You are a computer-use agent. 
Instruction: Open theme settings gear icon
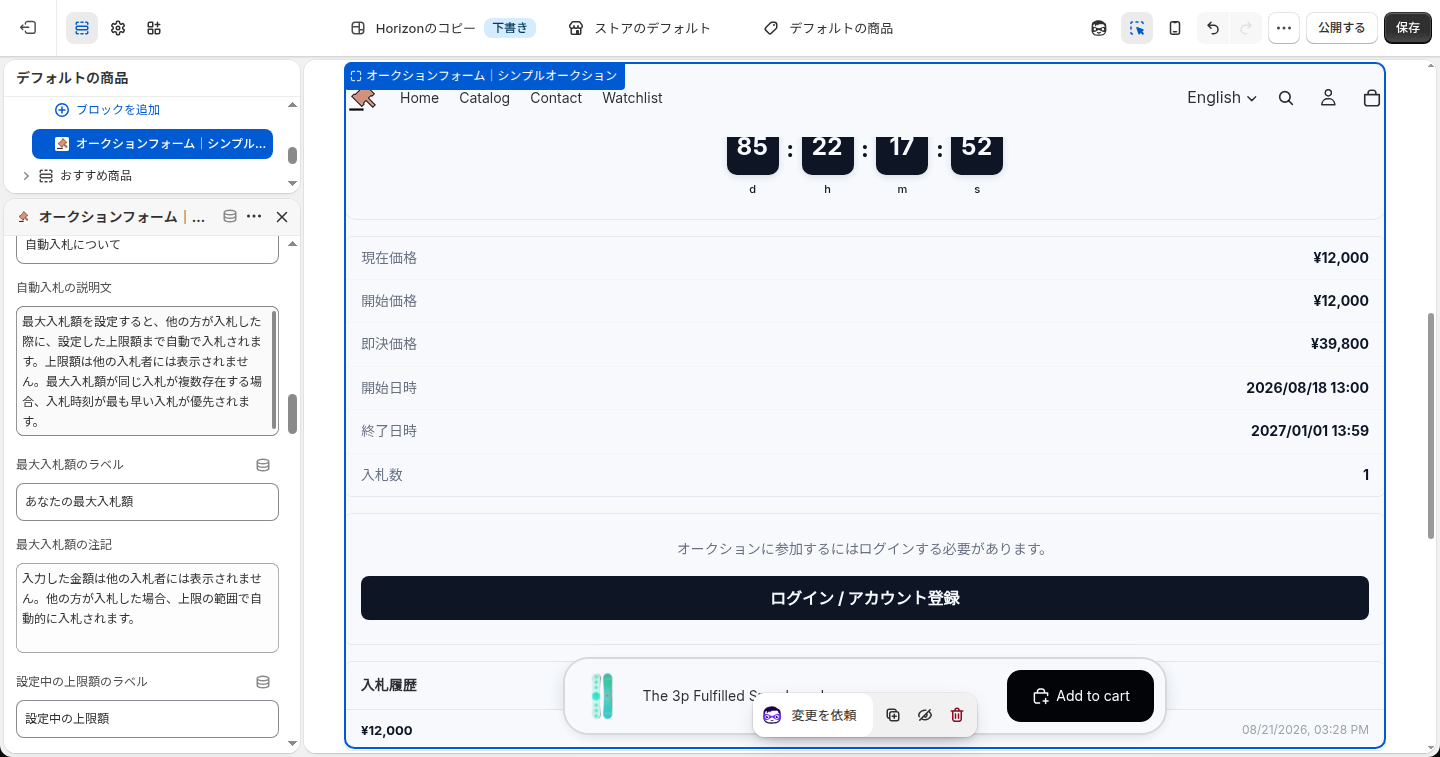118,28
